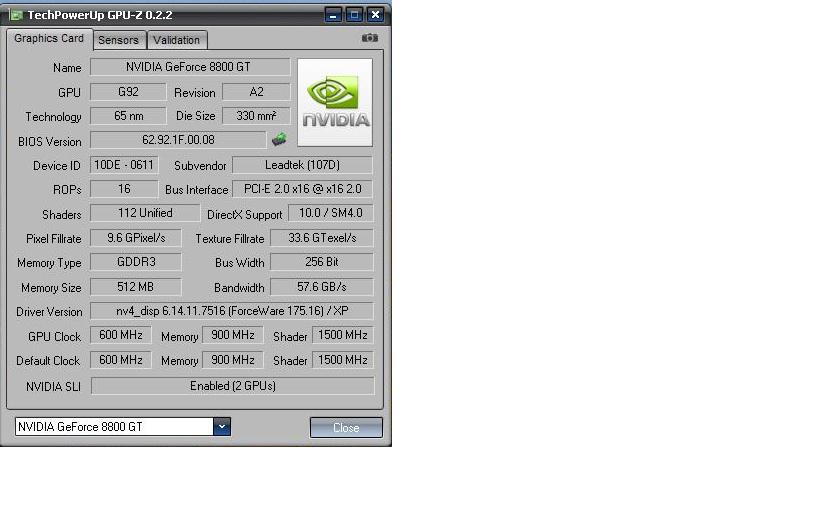The width and height of the screenshot is (840, 525).
Task: Click the 'Subvendor' label
Action: [200, 166]
